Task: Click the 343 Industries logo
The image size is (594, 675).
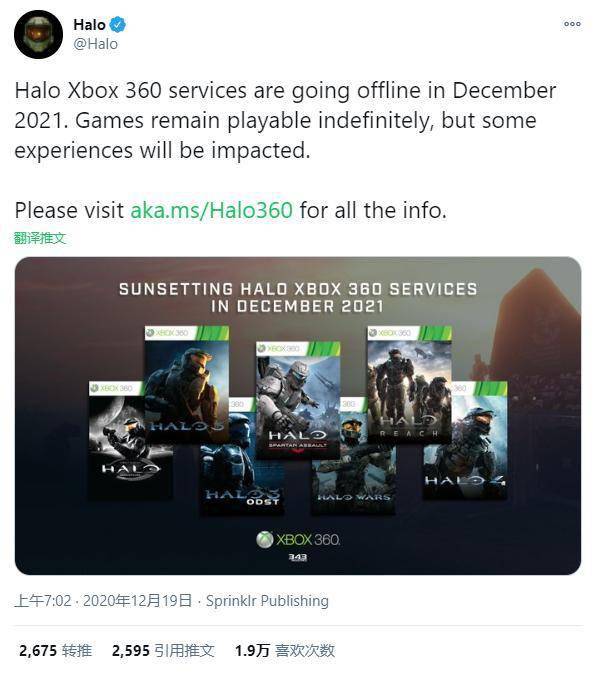Action: pyautogui.click(x=298, y=558)
